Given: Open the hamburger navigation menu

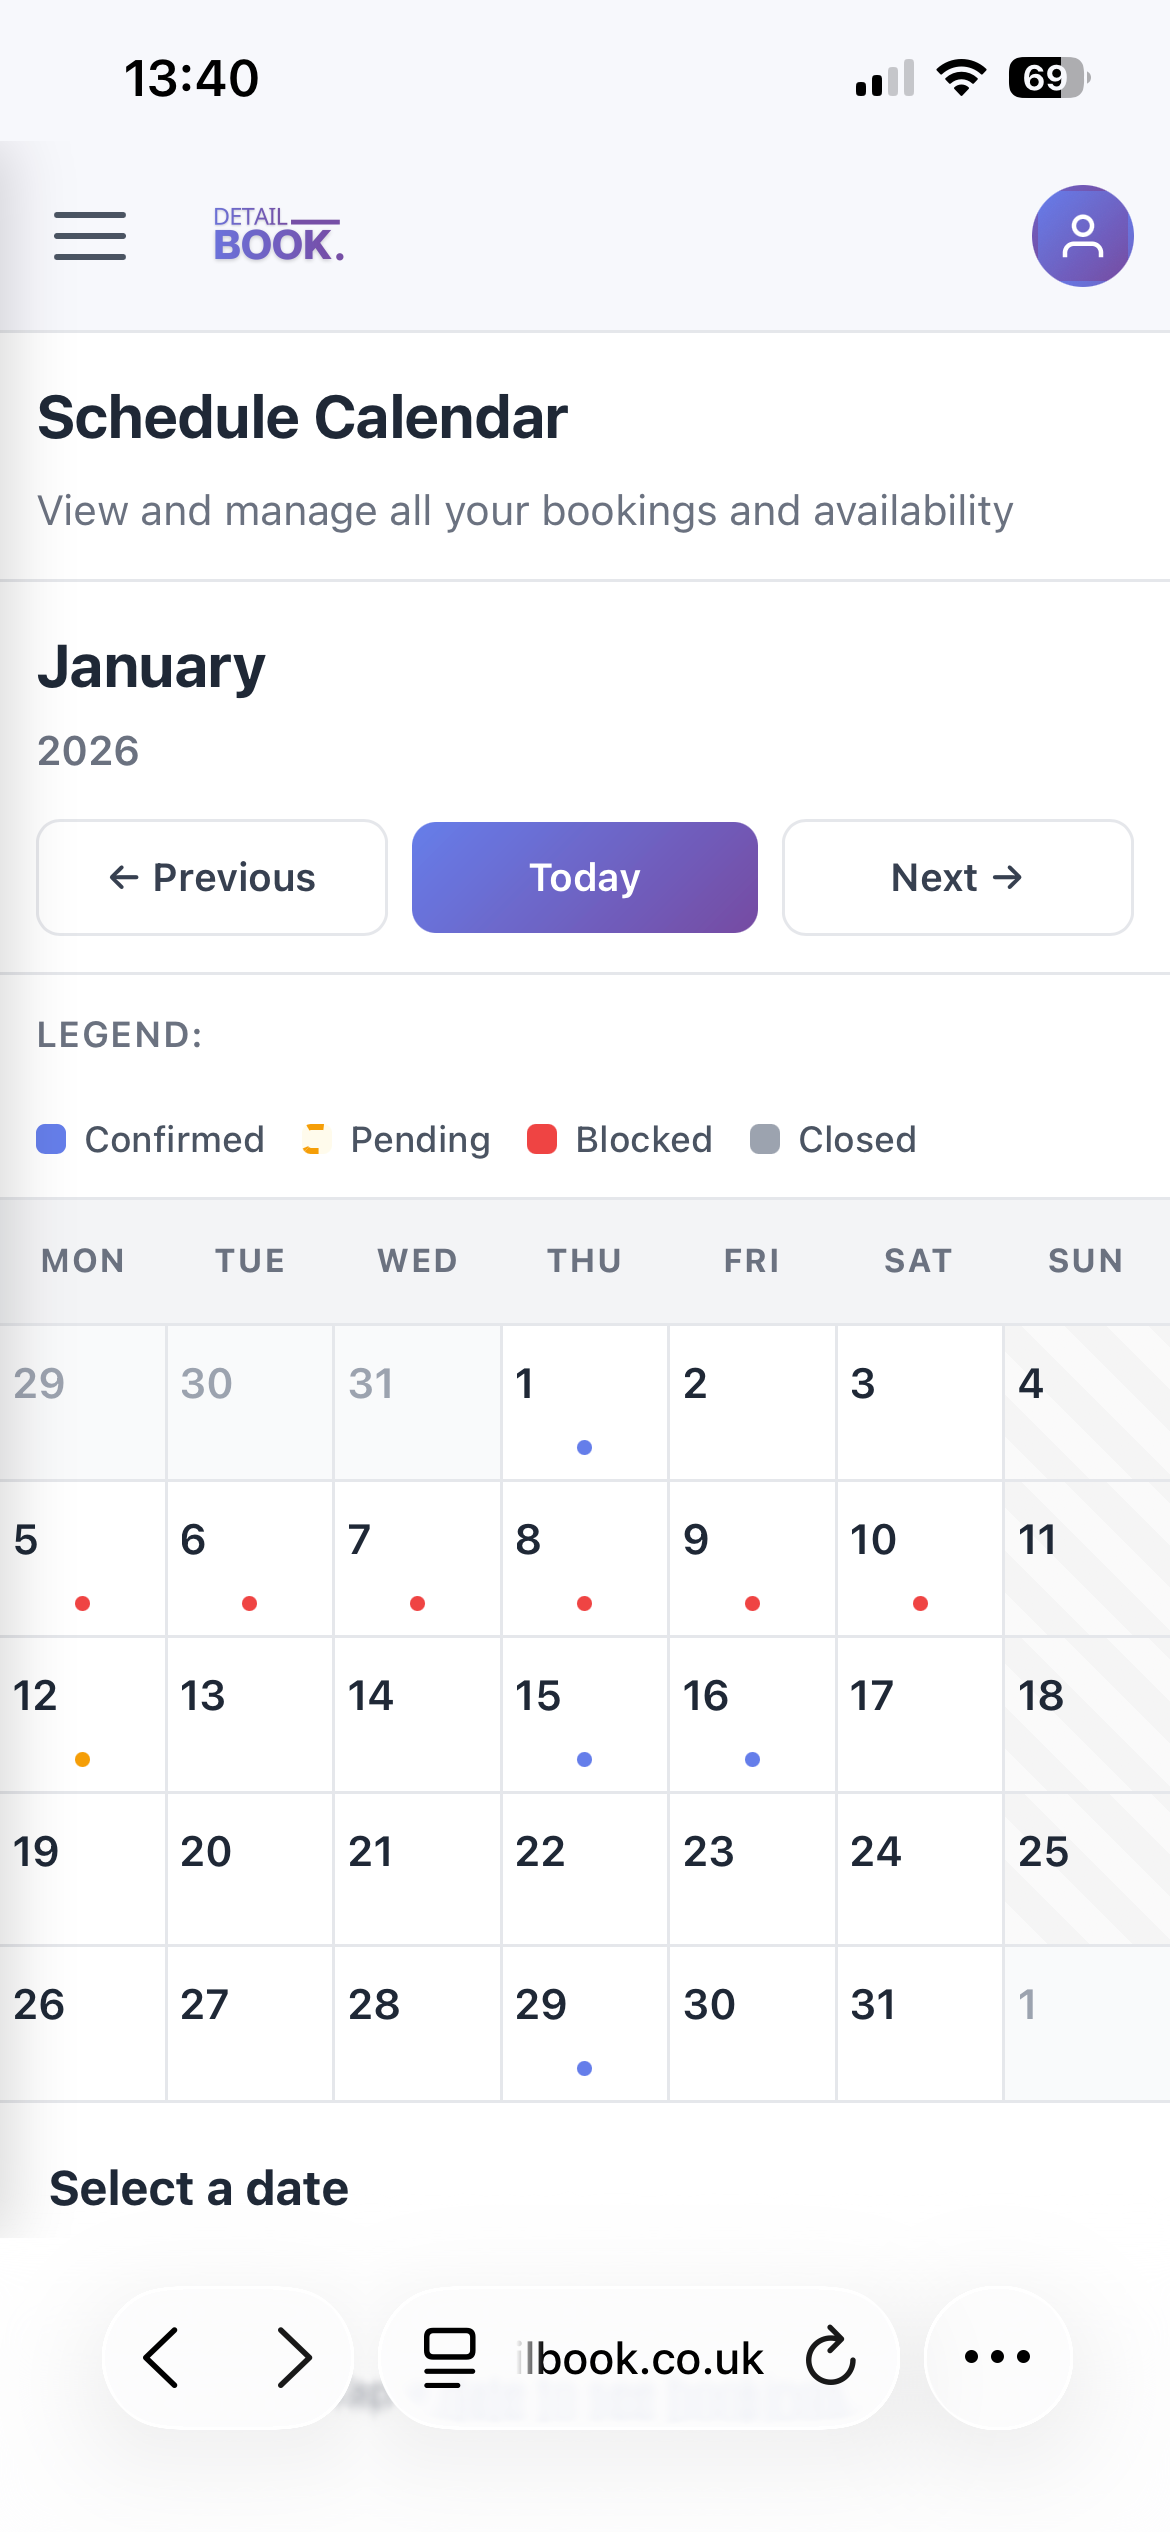Looking at the screenshot, I should tap(89, 235).
